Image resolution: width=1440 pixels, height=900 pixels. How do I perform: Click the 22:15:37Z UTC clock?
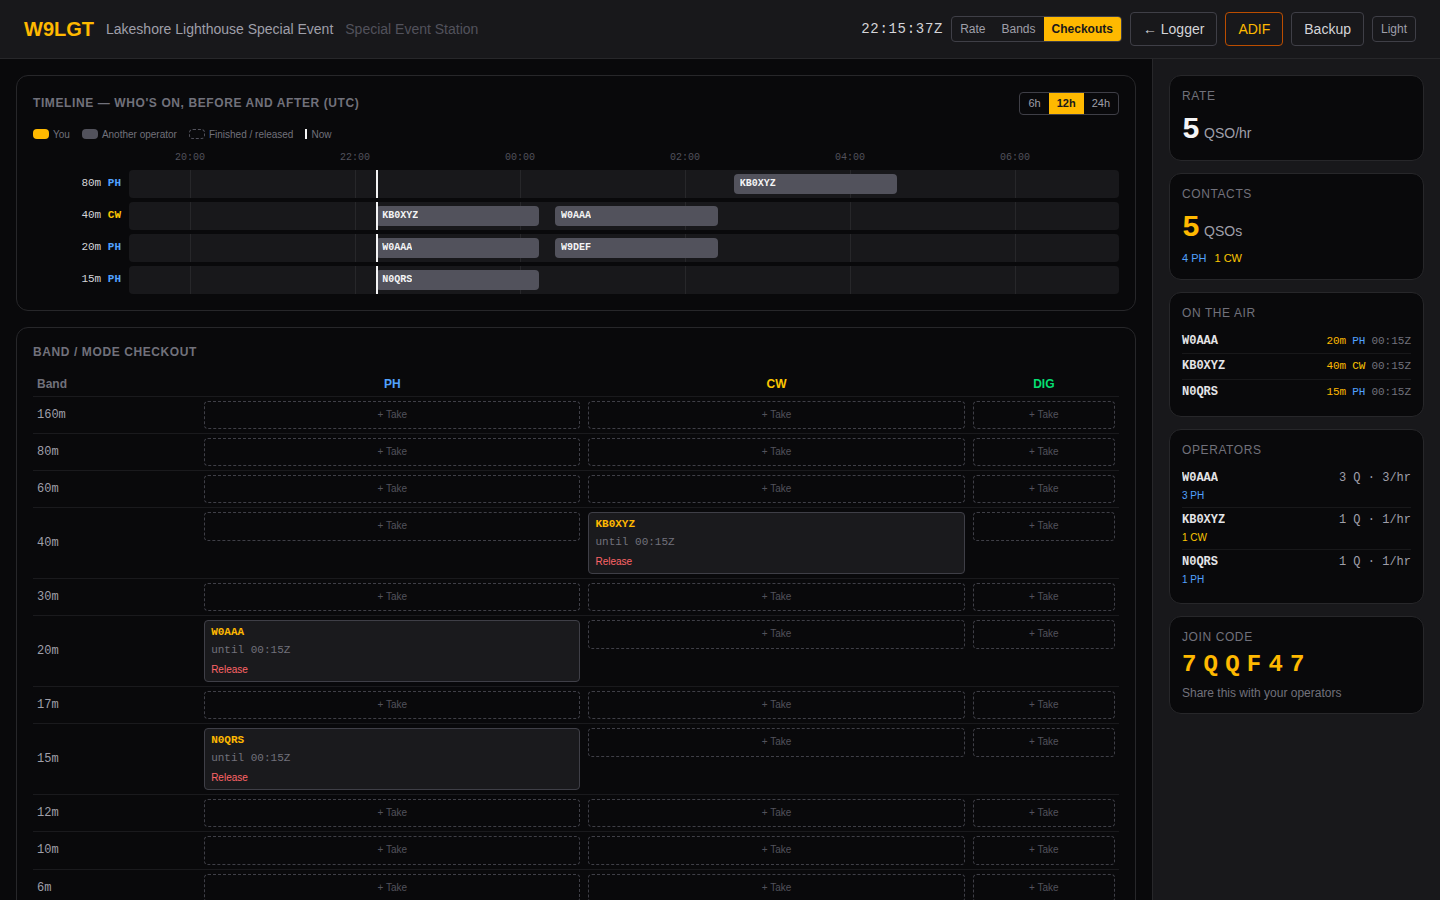(902, 29)
